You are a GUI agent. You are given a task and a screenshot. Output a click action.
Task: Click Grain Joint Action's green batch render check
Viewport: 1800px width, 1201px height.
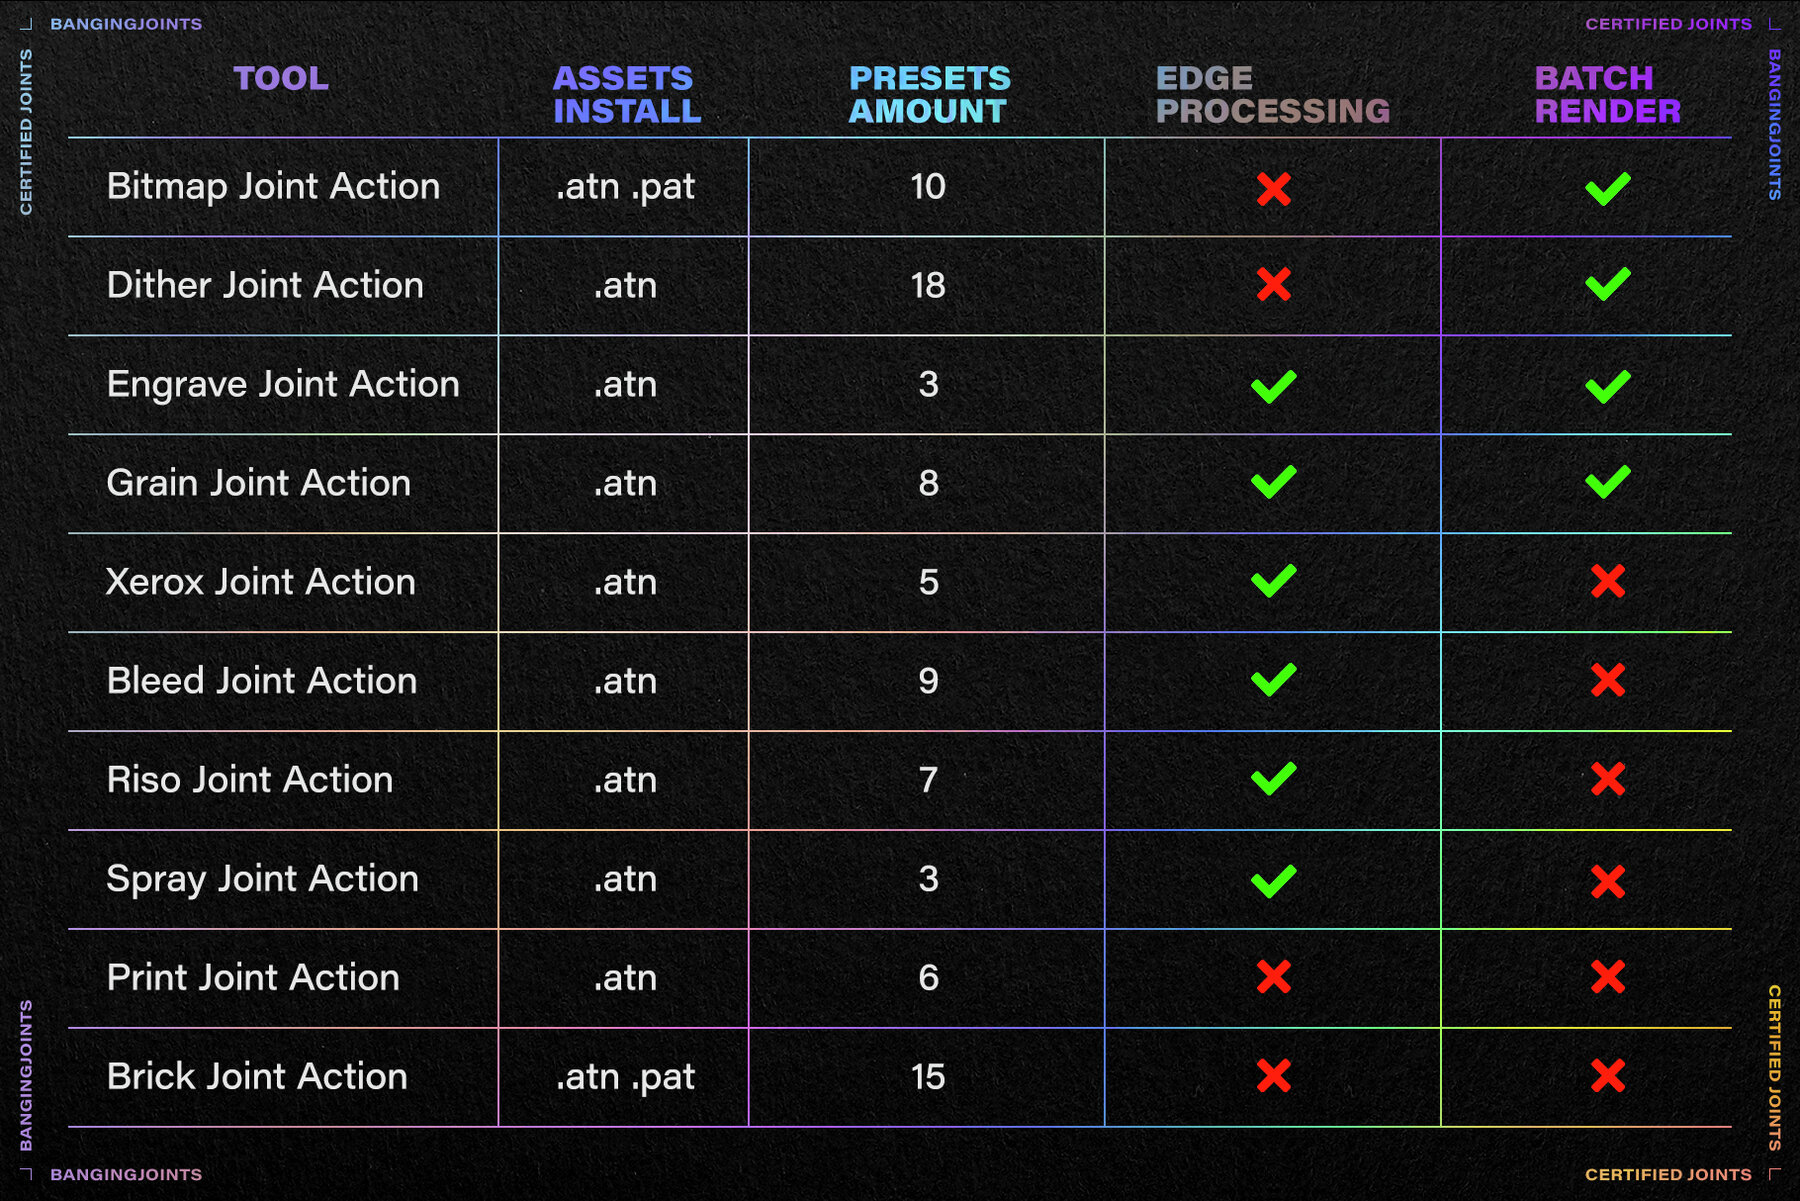[1607, 482]
